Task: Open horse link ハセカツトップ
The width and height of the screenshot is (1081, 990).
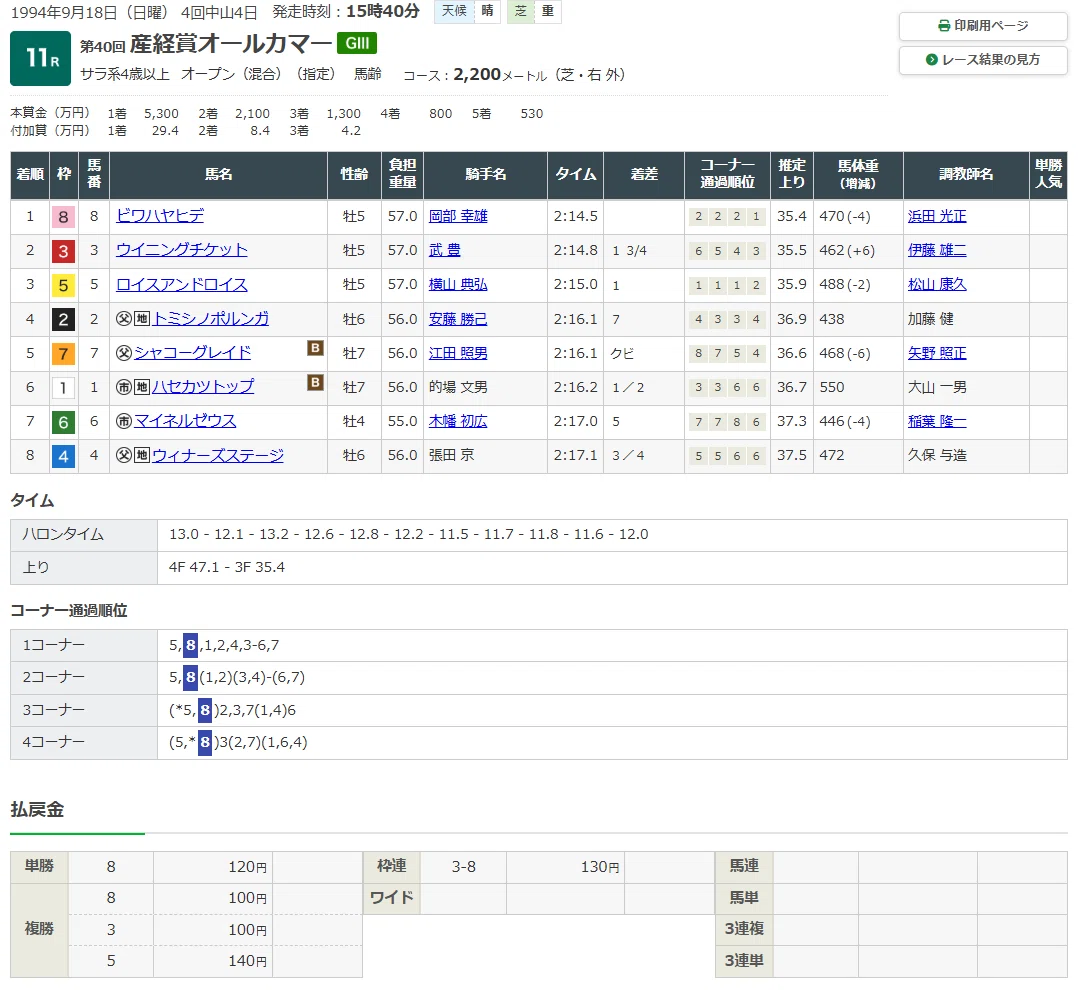Action: 203,387
